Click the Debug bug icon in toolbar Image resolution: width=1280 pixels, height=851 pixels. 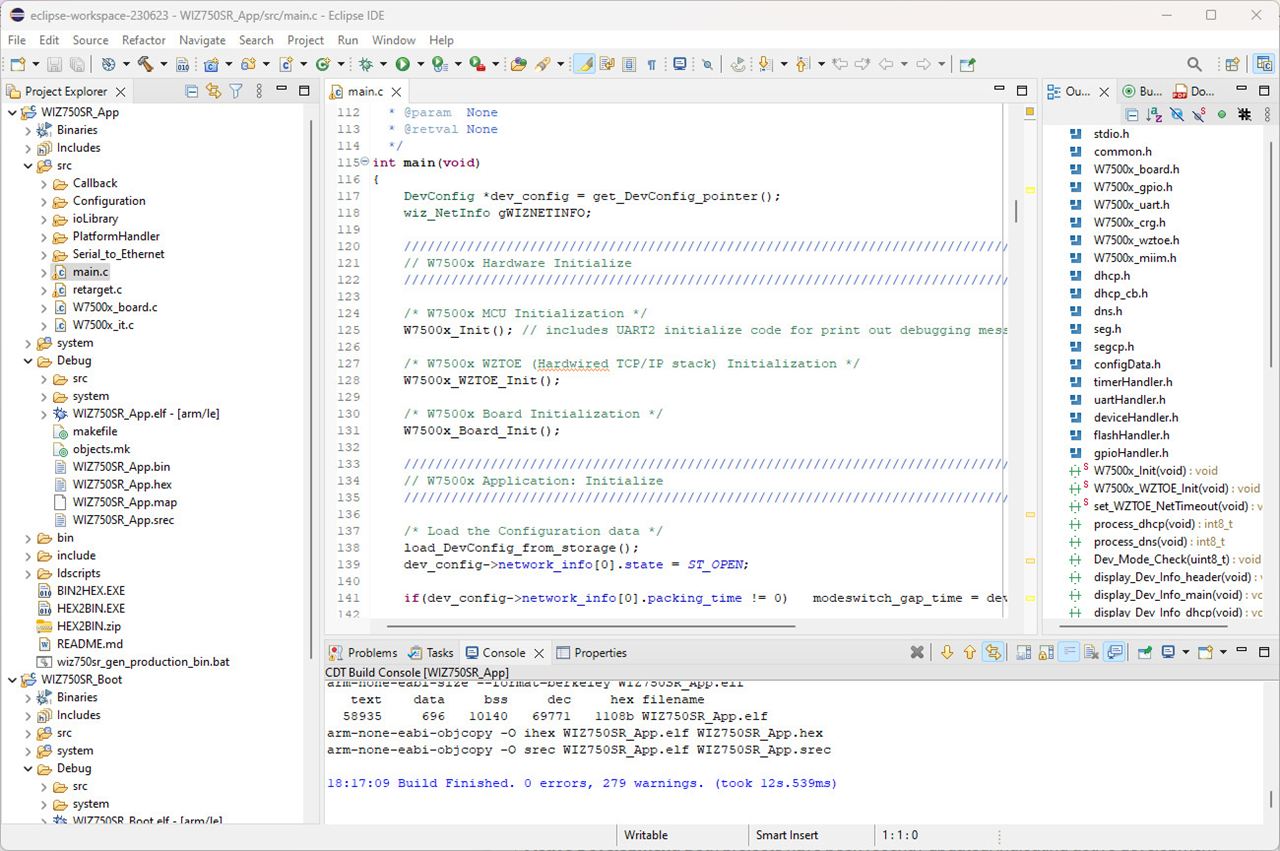(x=366, y=64)
